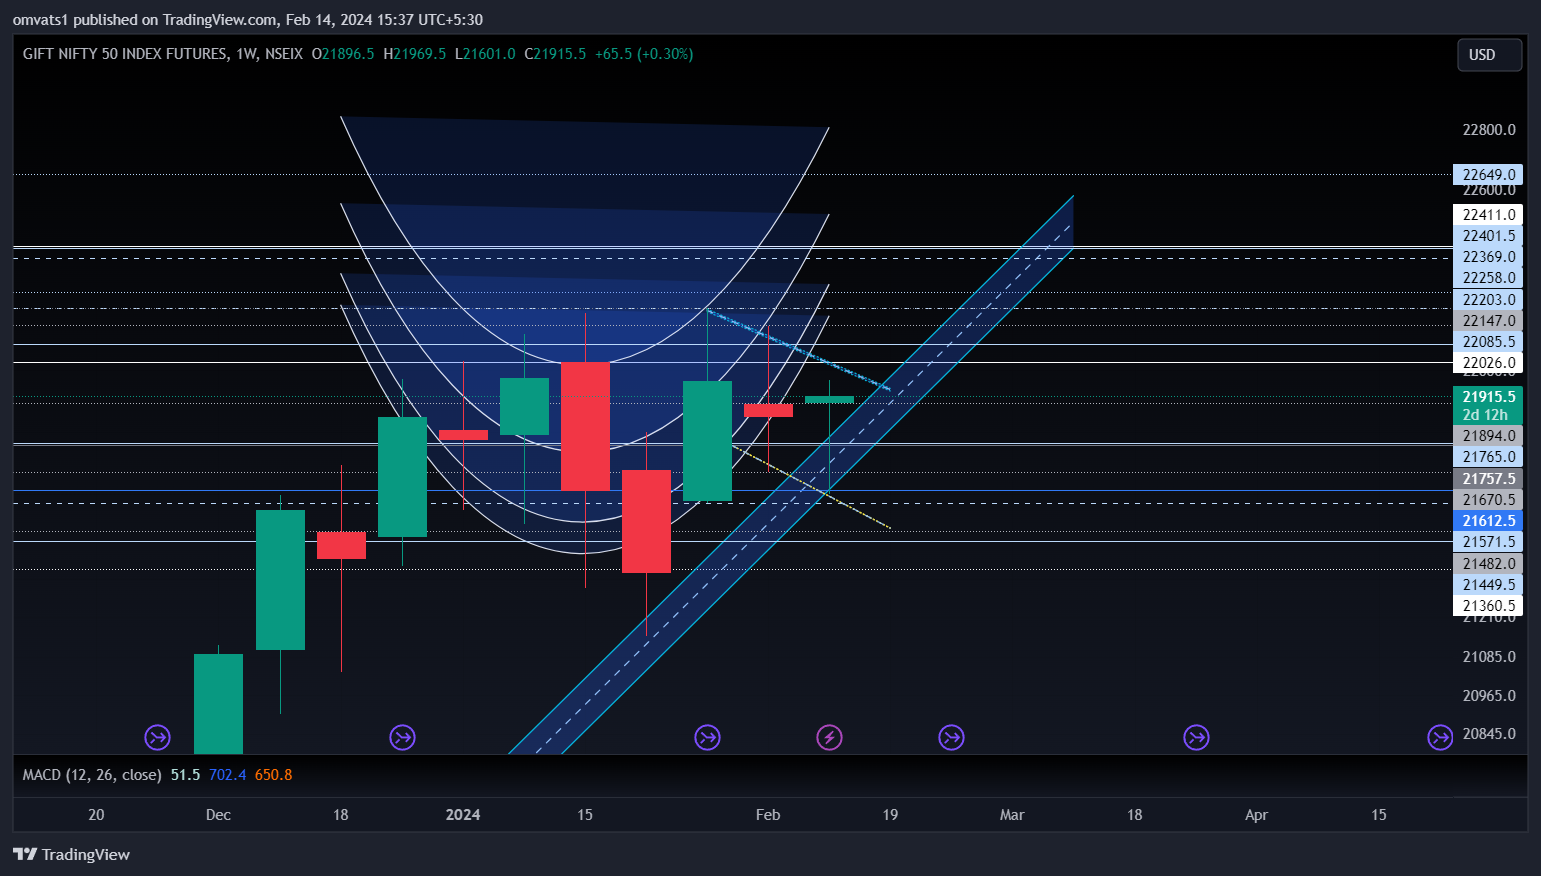Click the arrow marker under late-January green candle

[x=707, y=738]
